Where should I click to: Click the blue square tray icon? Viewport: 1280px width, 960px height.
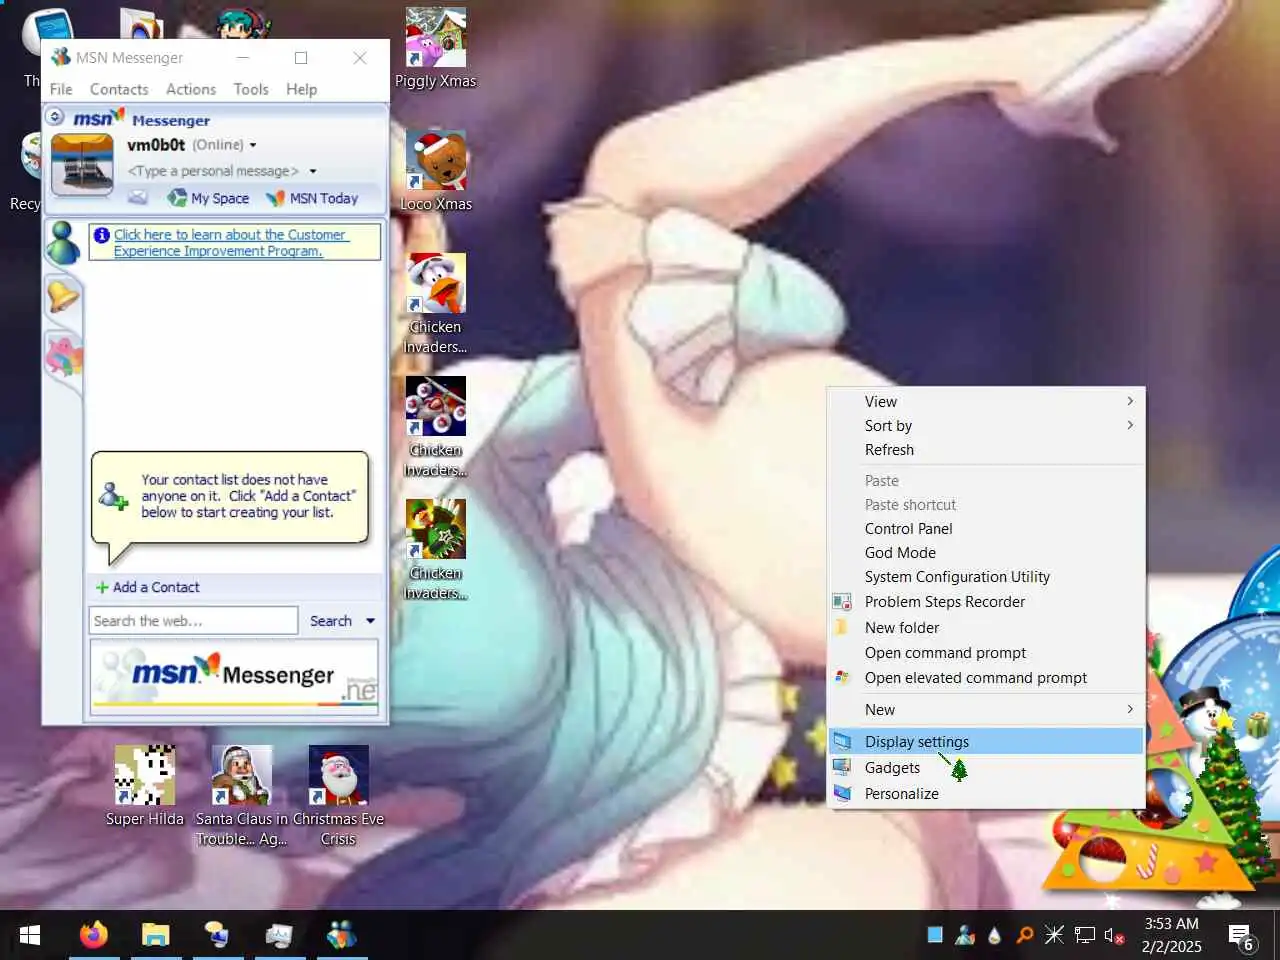point(935,935)
